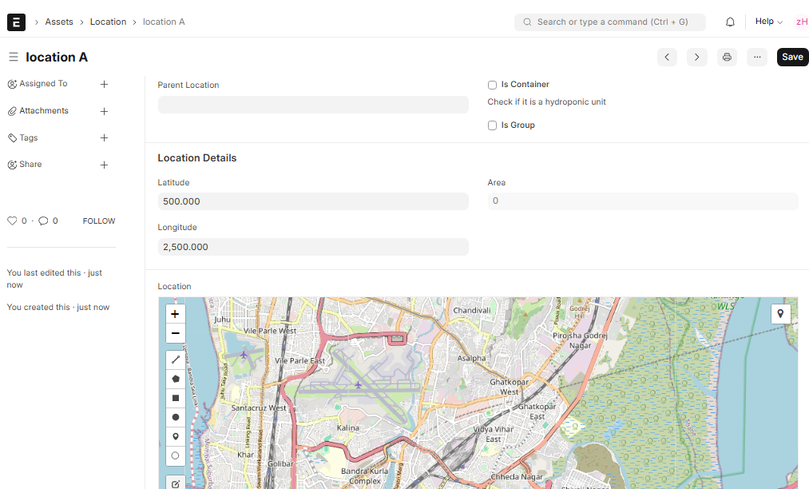Image resolution: width=809 pixels, height=489 pixels.
Task: Select the circle marker map tool
Action: point(175,455)
